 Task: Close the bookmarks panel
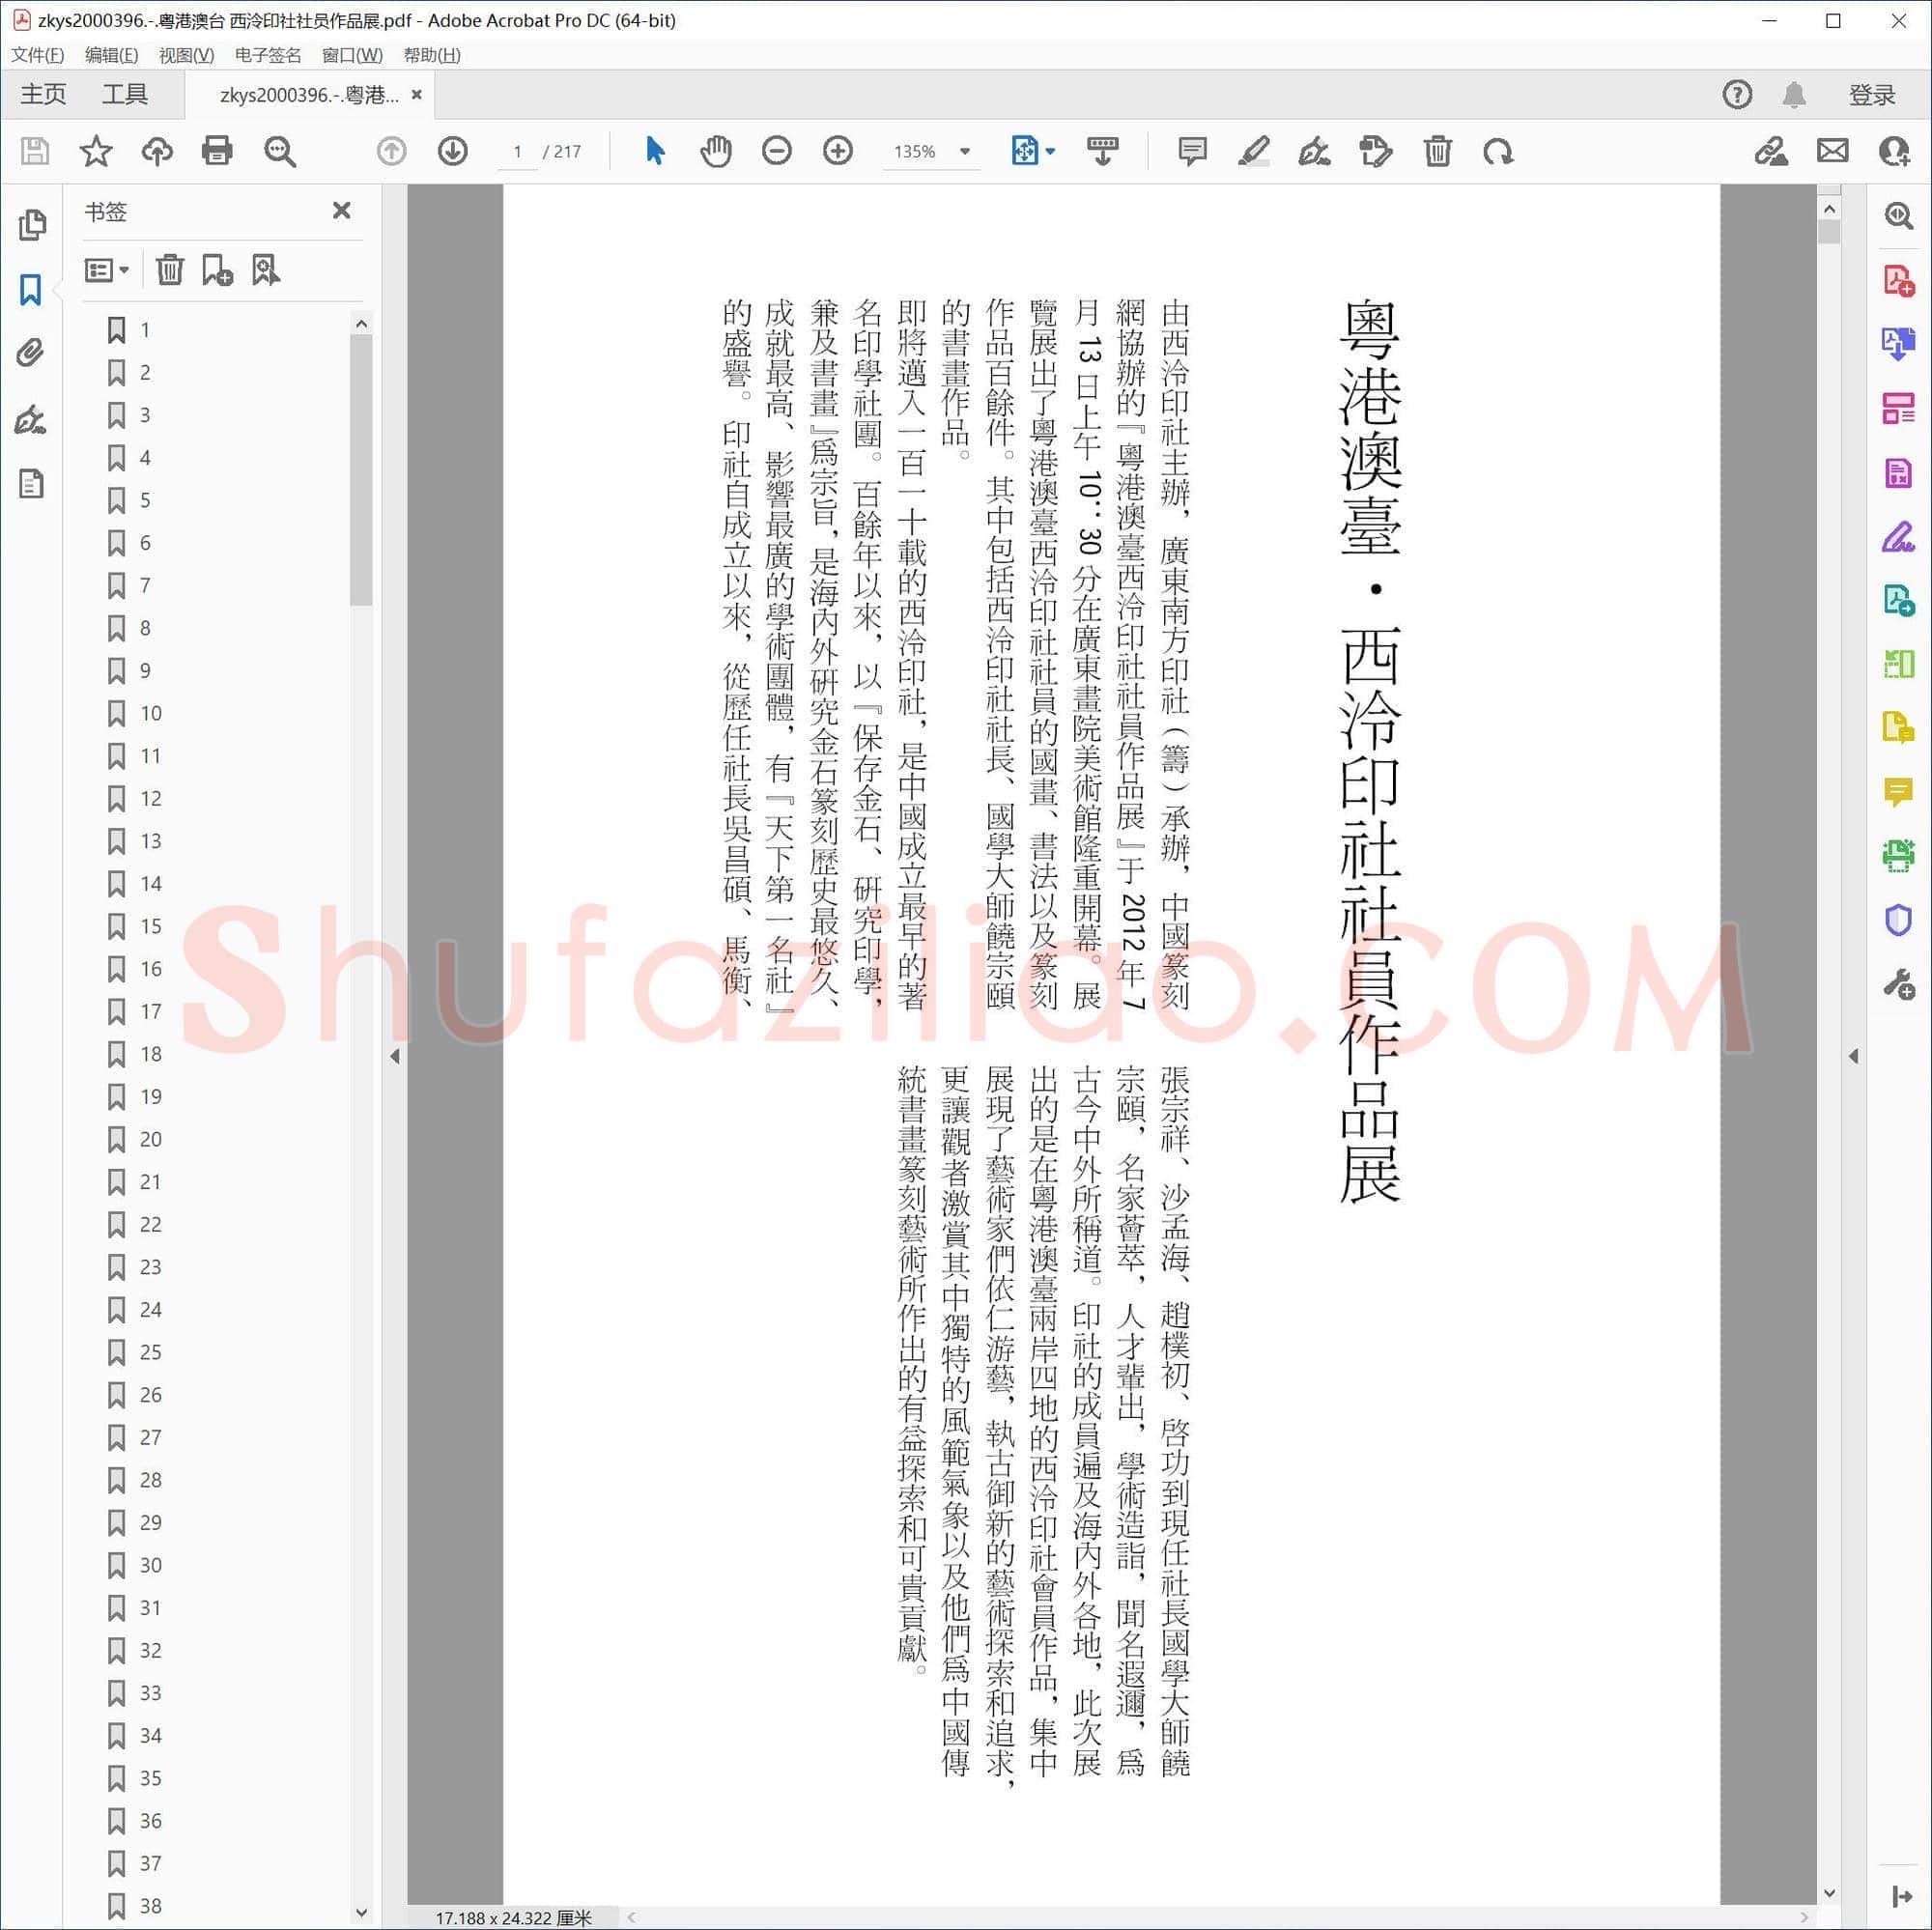pyautogui.click(x=342, y=210)
